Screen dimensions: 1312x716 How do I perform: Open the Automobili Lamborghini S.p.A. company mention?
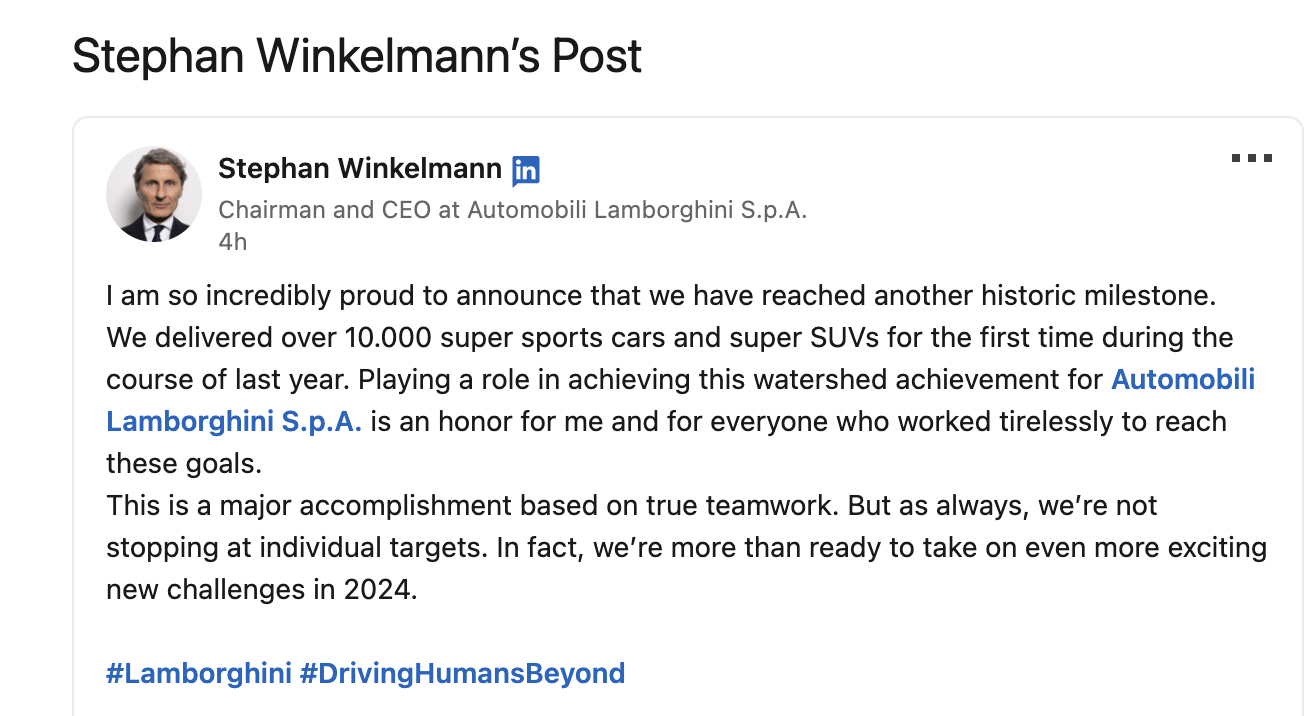tap(1182, 380)
